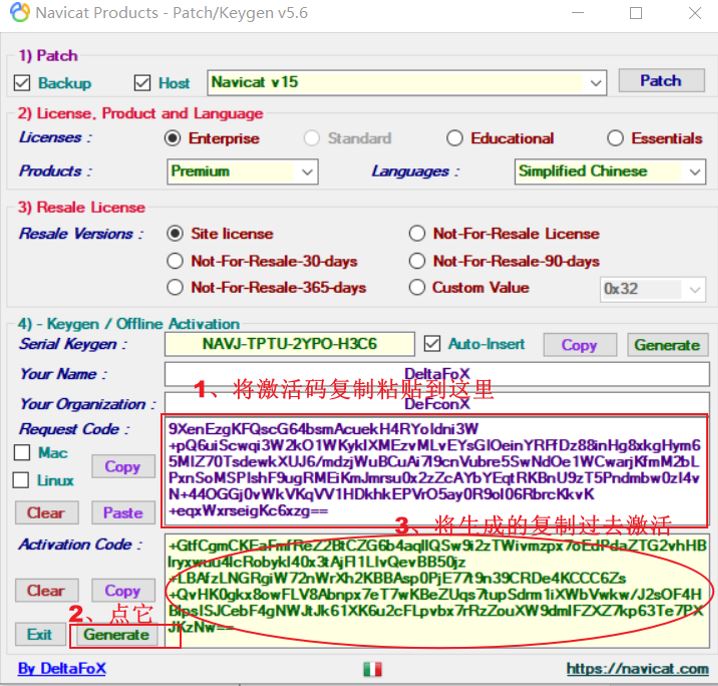Open the Languages dropdown showing Simplified Chinese
The image size is (718, 686).
click(x=610, y=172)
